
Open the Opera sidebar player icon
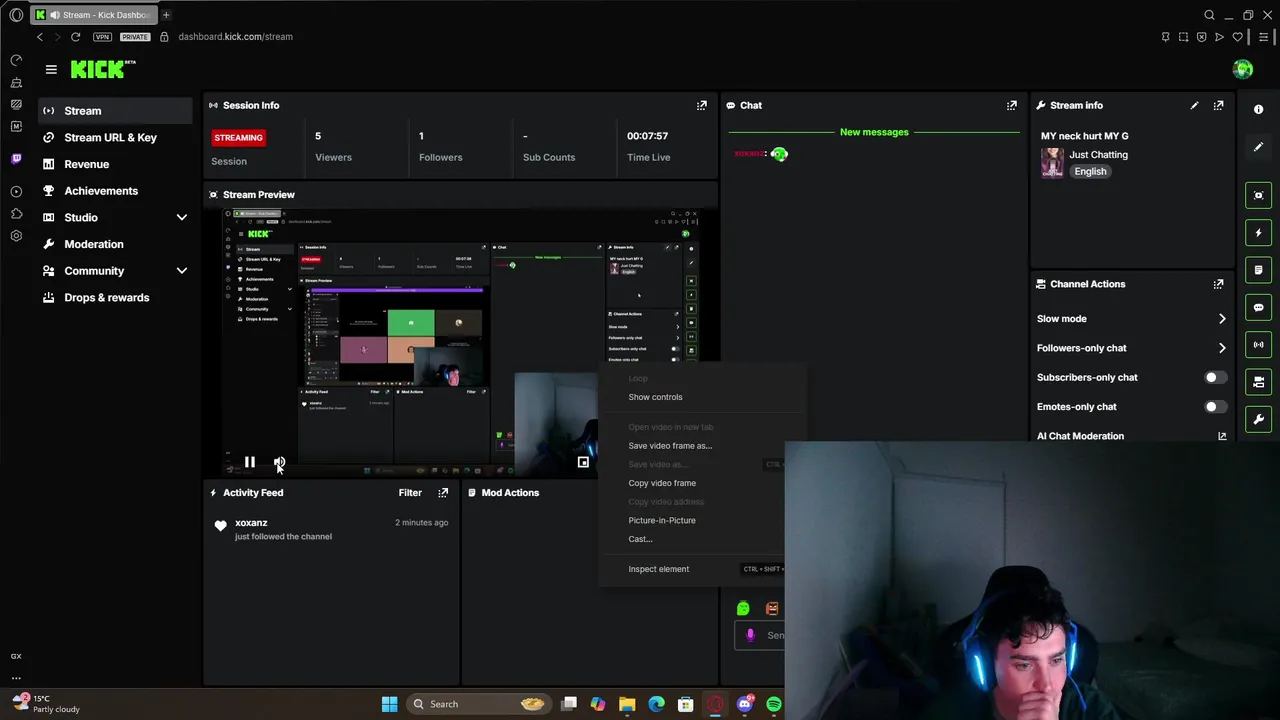click(x=16, y=191)
